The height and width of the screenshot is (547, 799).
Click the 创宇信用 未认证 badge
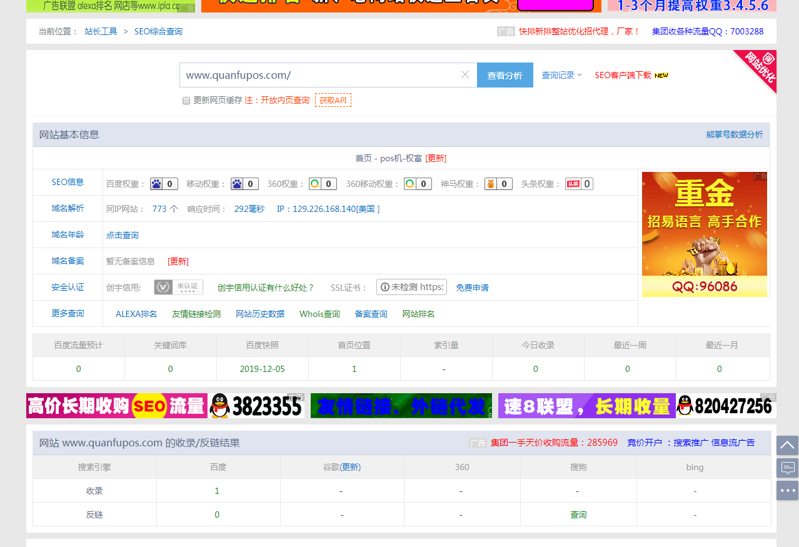[178, 288]
